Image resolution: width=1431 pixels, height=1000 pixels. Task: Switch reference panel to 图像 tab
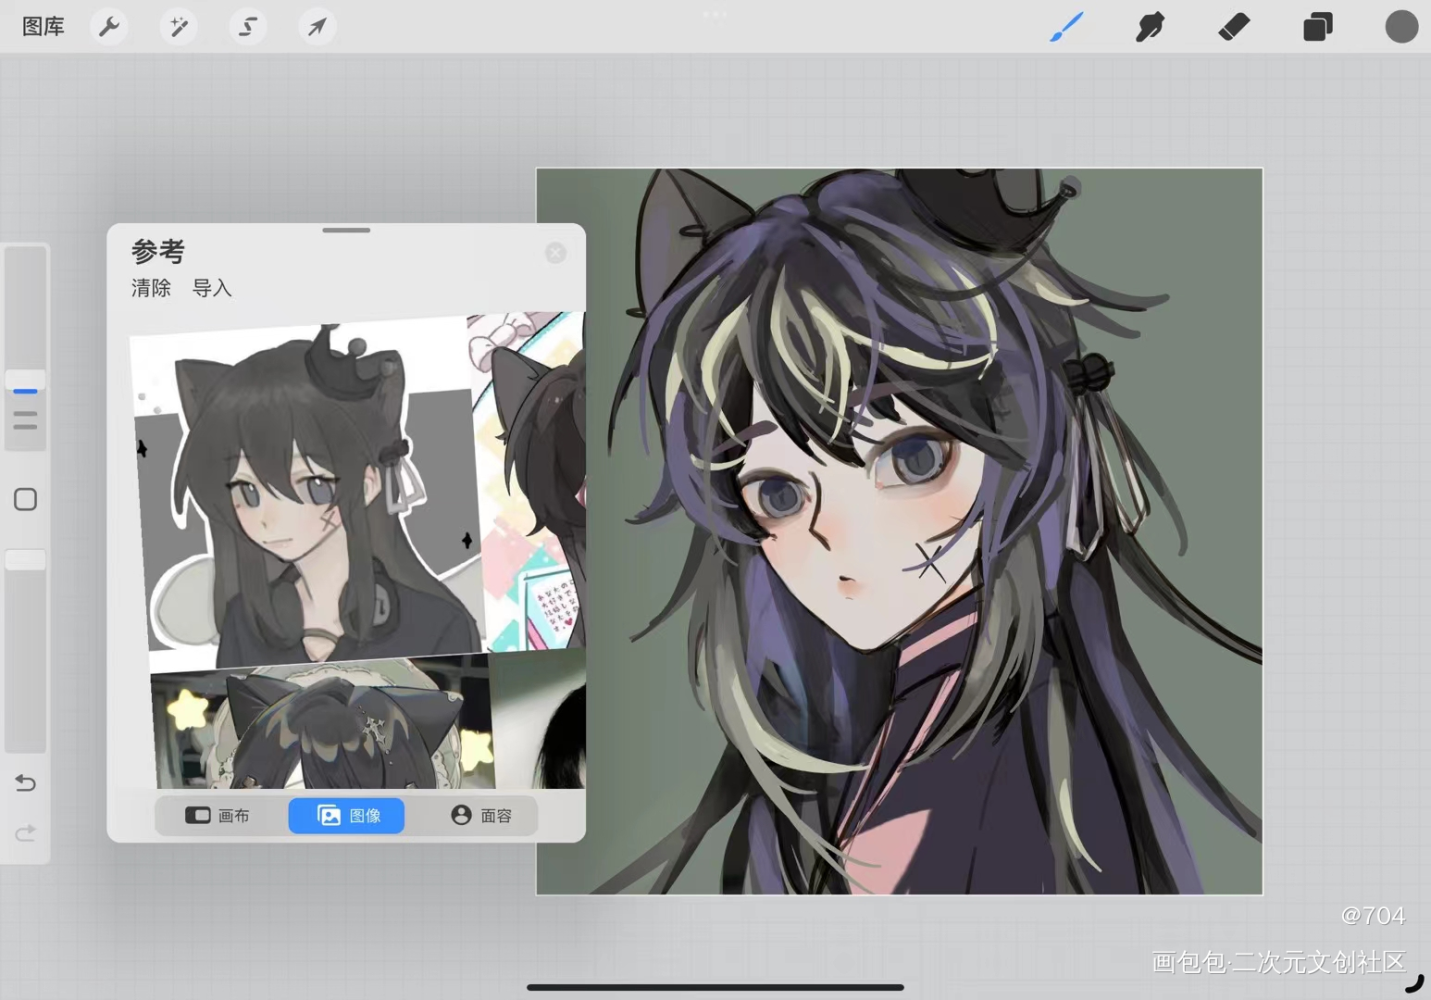pos(347,816)
